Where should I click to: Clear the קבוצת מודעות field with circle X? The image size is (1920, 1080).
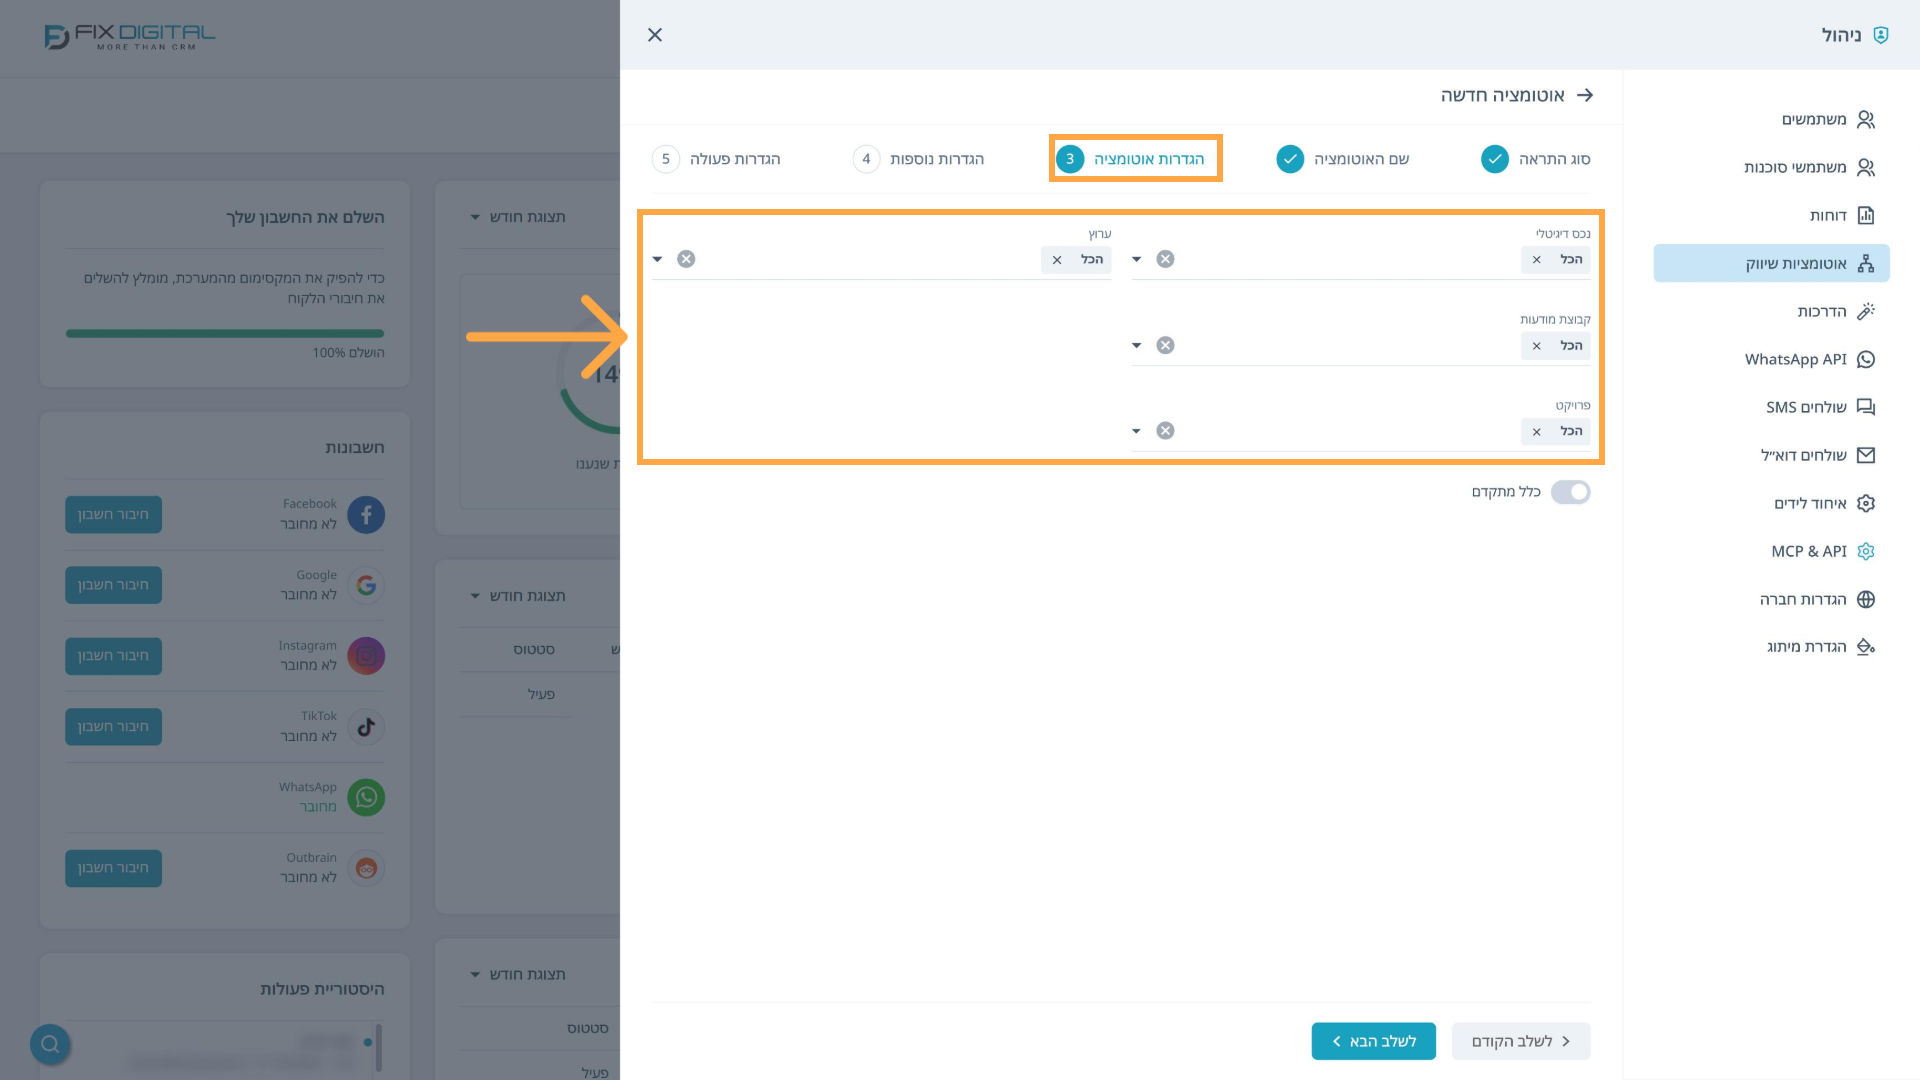(1166, 345)
